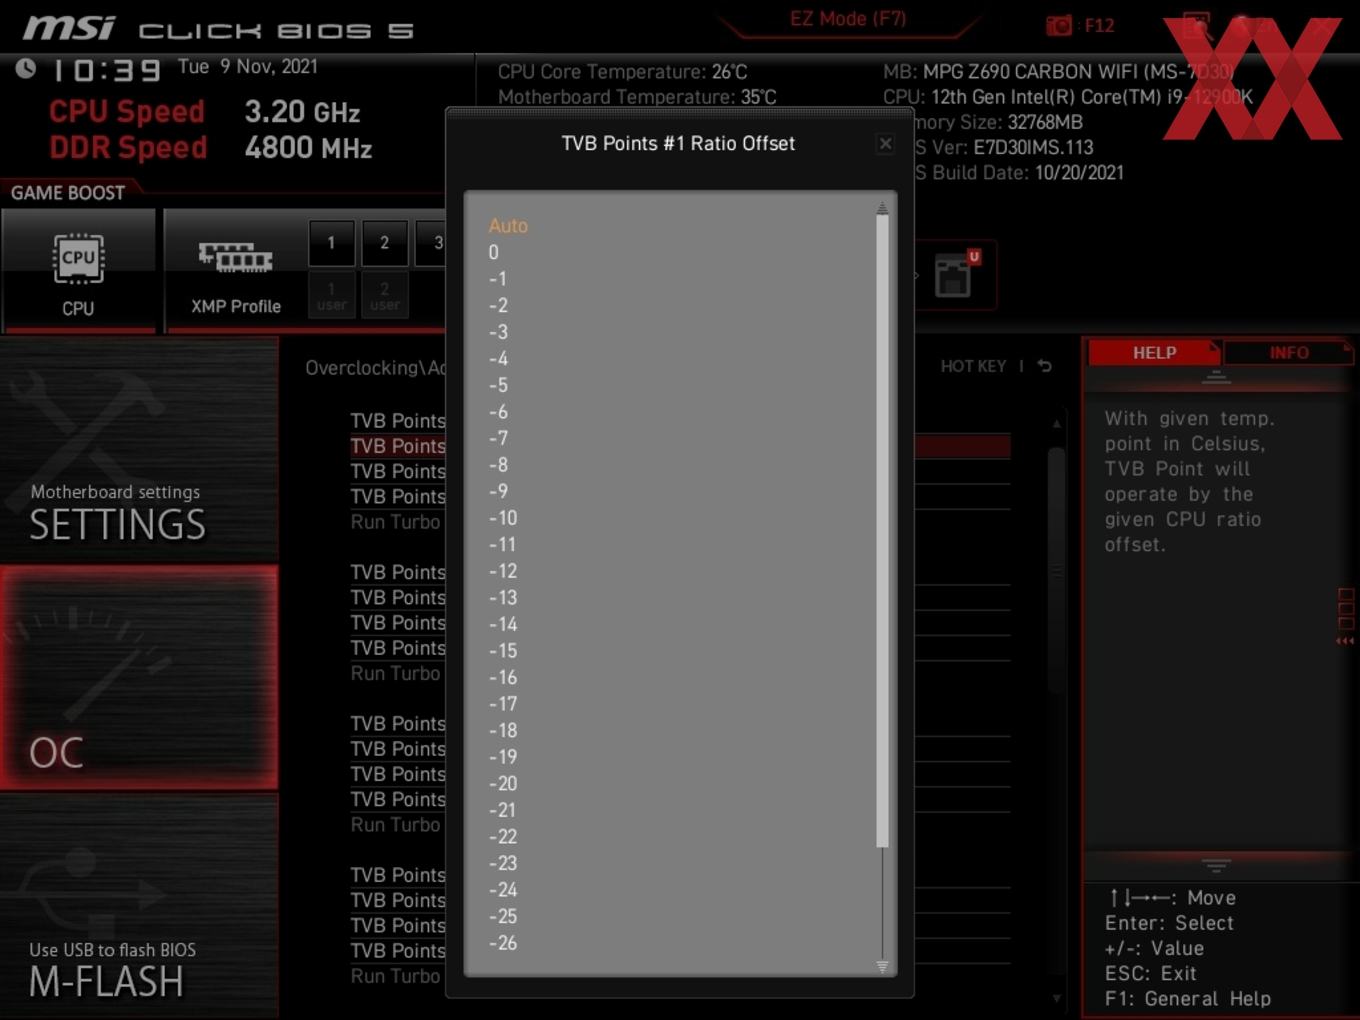Screen dimensions: 1360x1020
Task: Switch to the INFO tab
Action: tap(1288, 352)
